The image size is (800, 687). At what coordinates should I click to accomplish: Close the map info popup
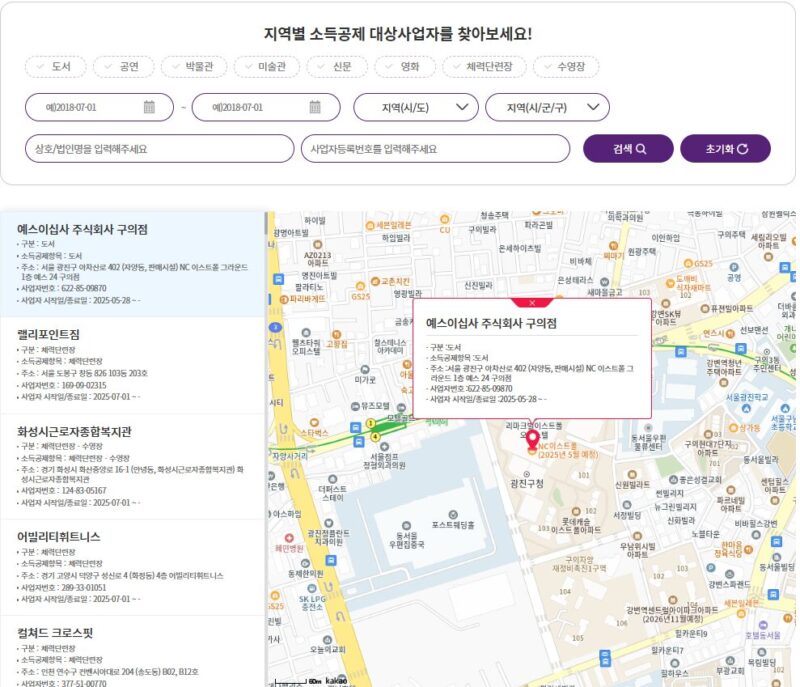point(532,303)
